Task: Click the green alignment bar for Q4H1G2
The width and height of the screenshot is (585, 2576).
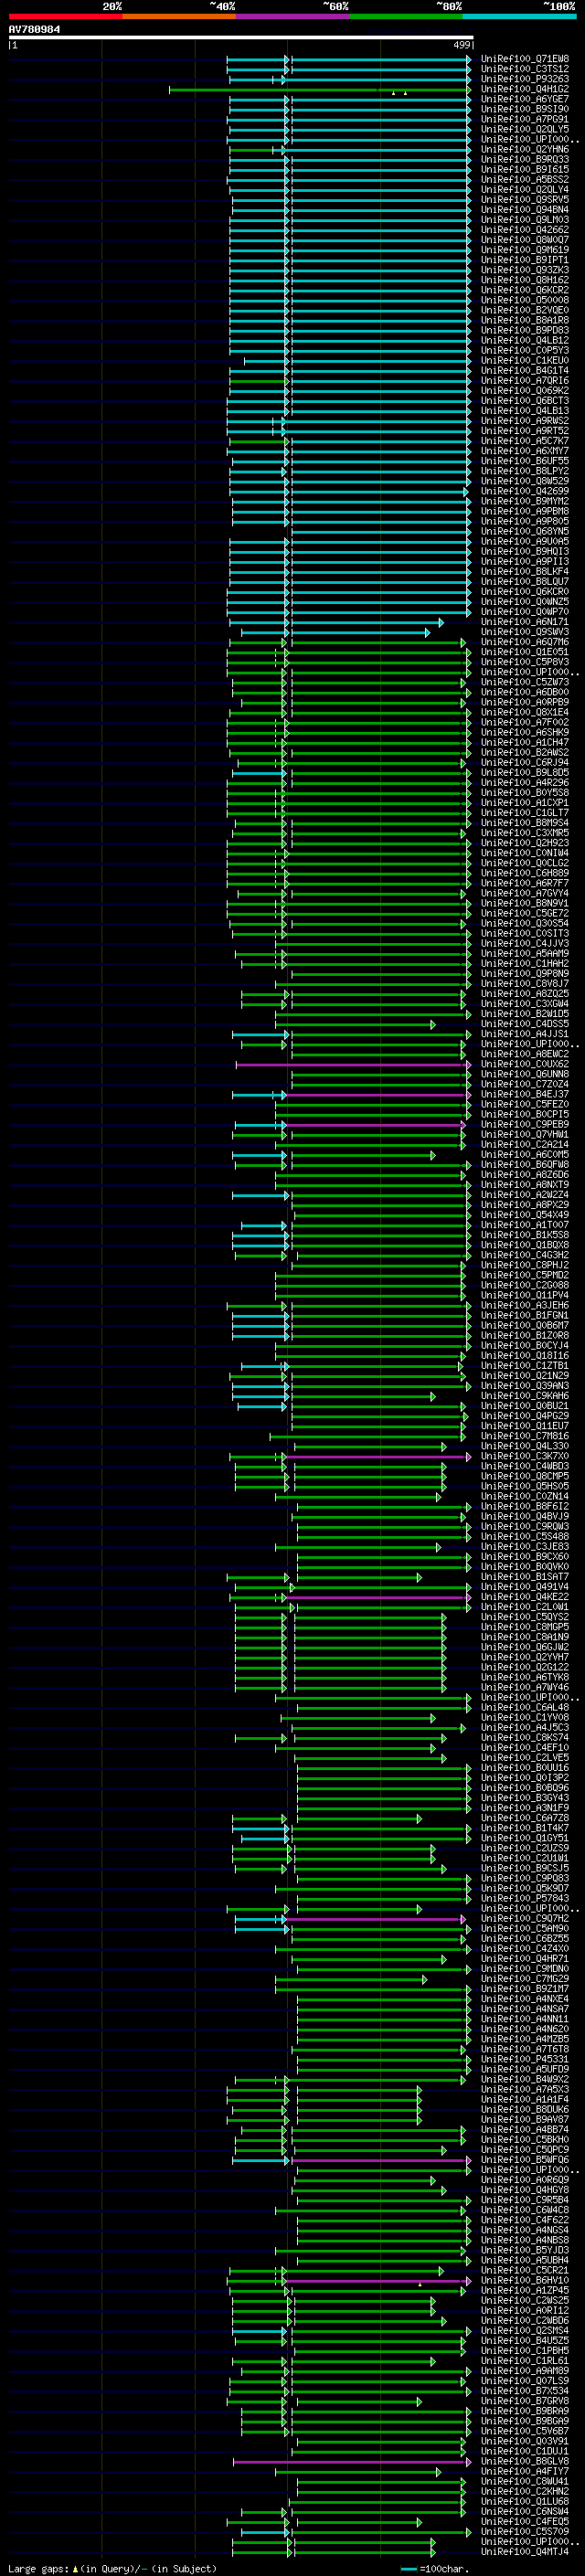Action: pos(319,90)
